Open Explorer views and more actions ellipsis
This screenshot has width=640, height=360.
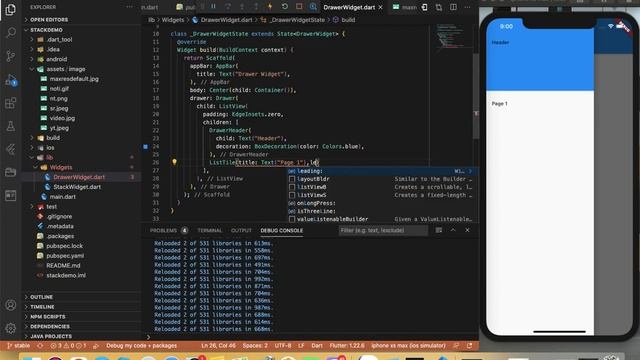pyautogui.click(x=129, y=7)
